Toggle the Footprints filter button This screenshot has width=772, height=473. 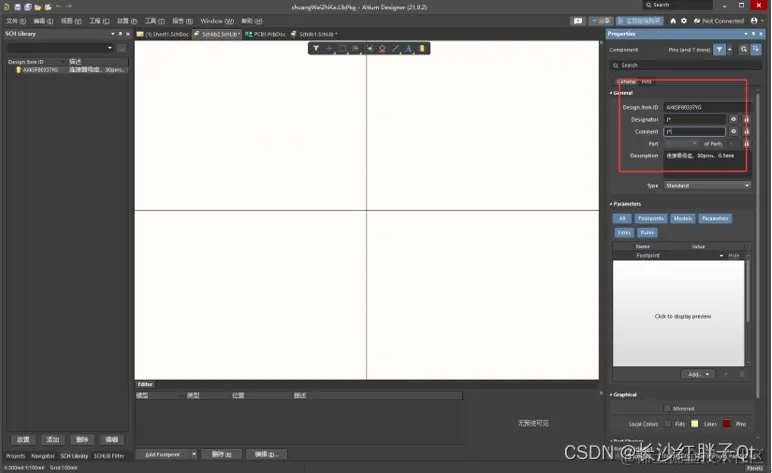pyautogui.click(x=650, y=218)
